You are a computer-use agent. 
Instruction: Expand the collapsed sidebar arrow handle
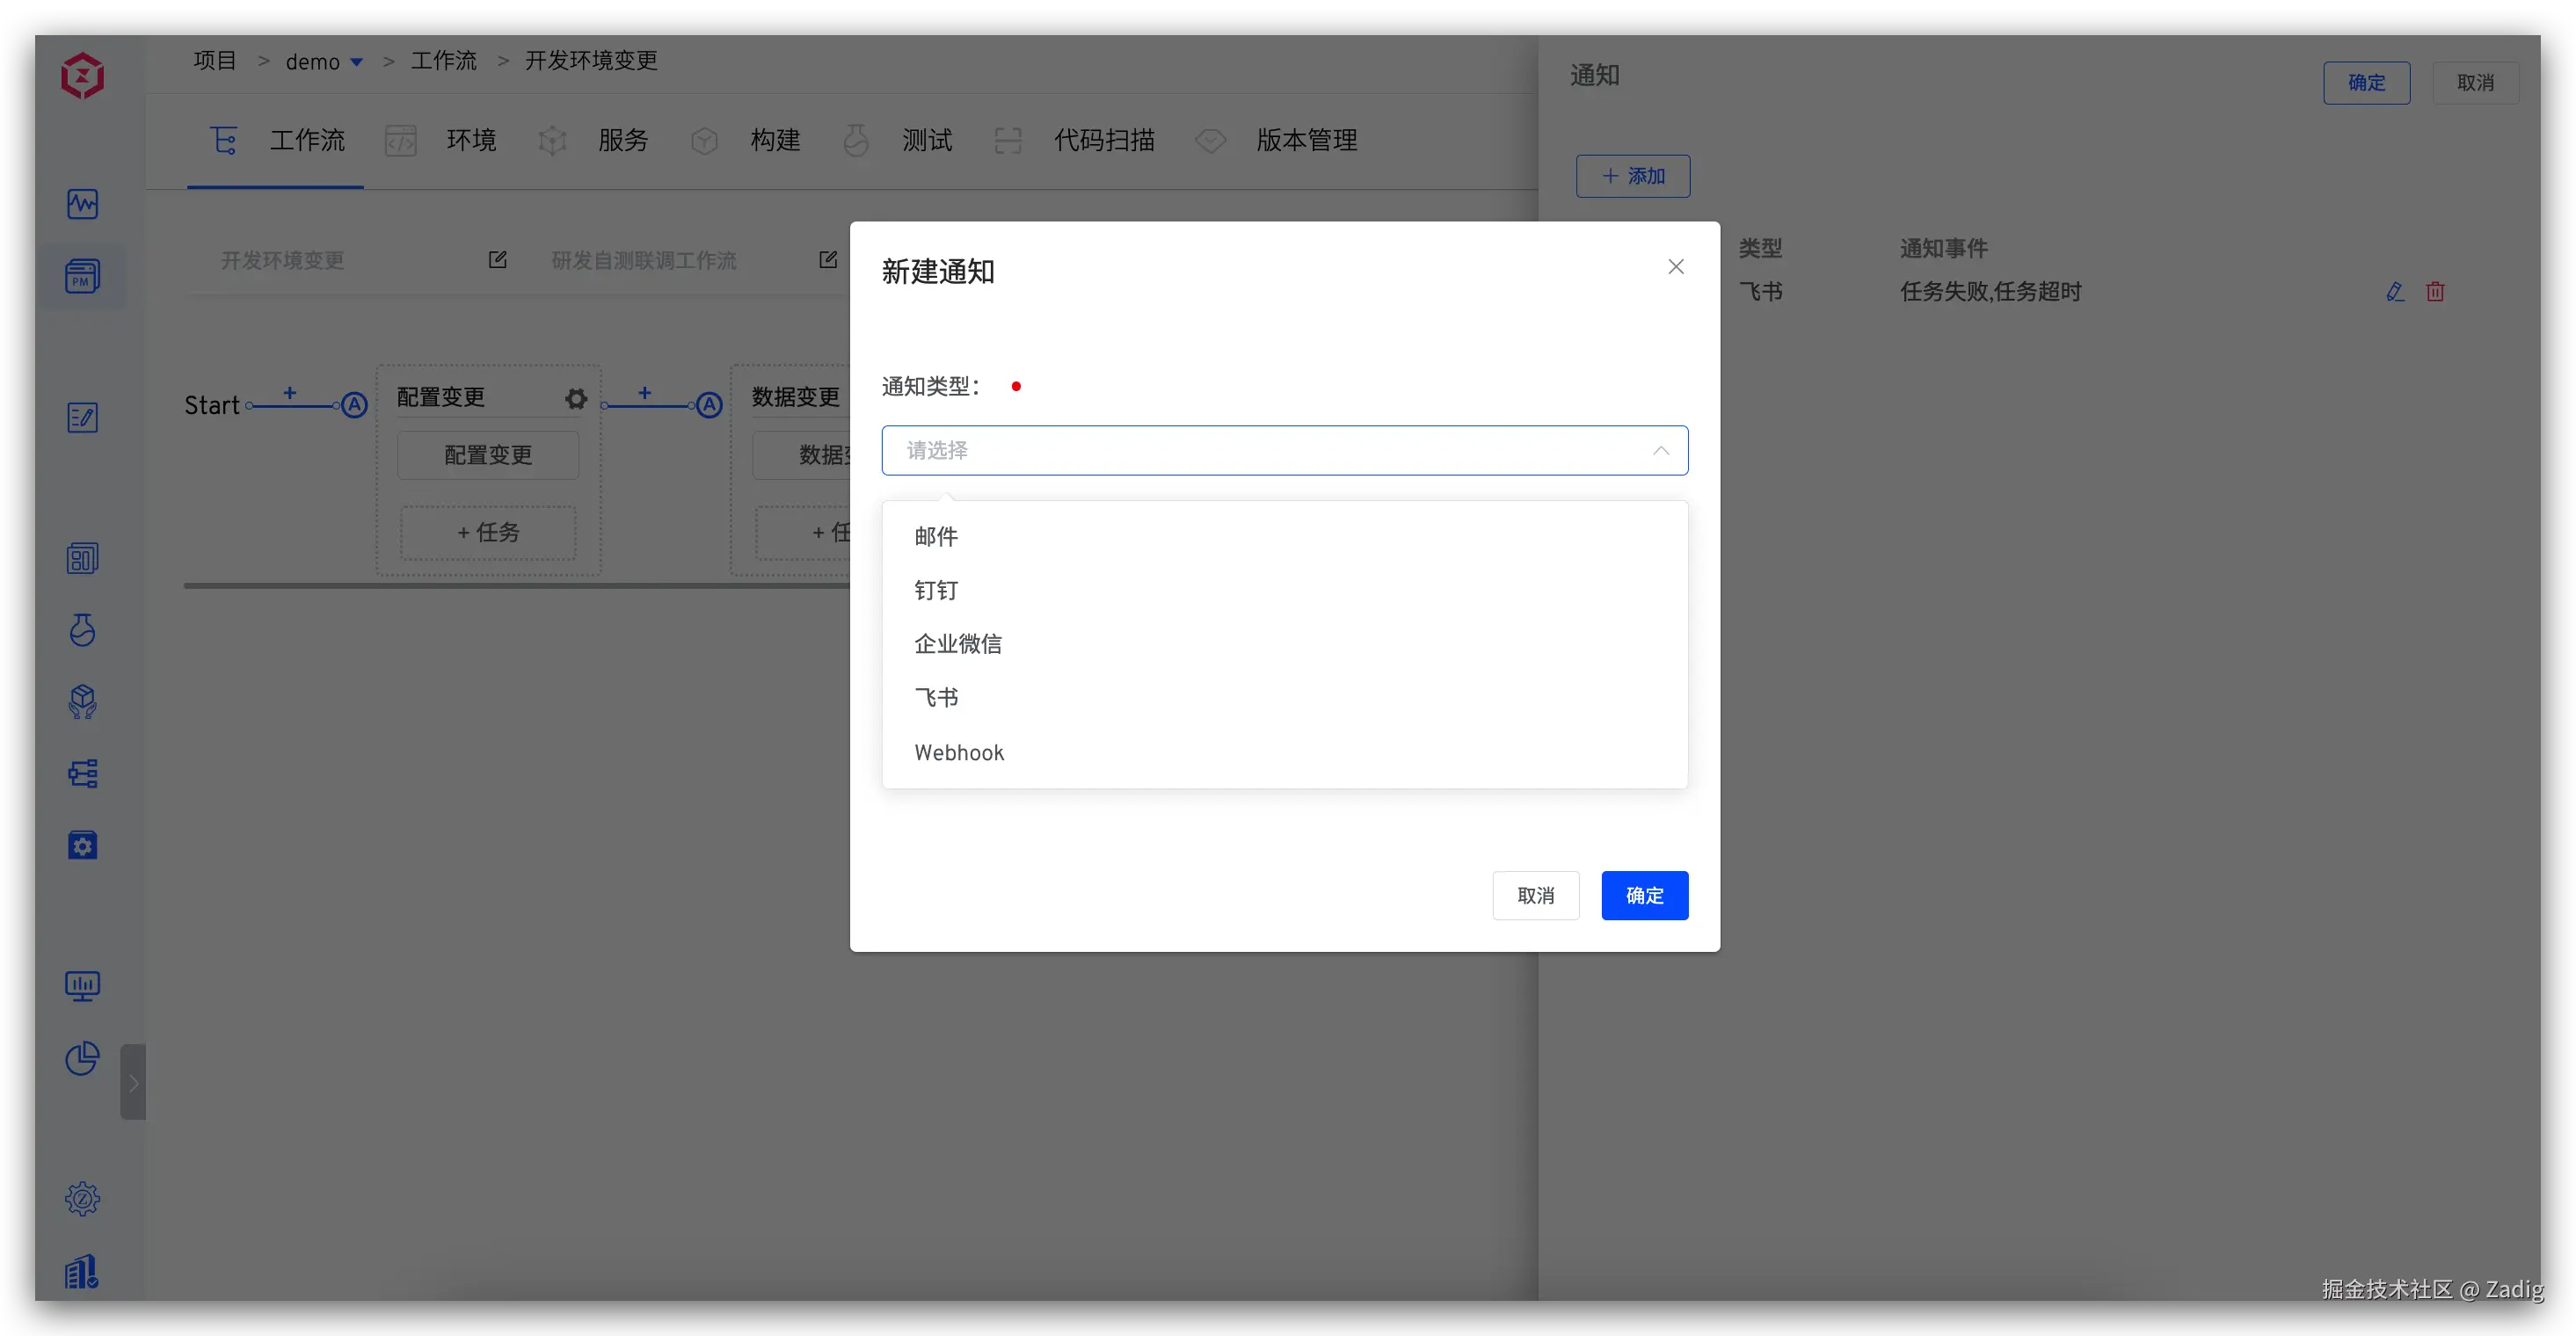[x=133, y=1082]
